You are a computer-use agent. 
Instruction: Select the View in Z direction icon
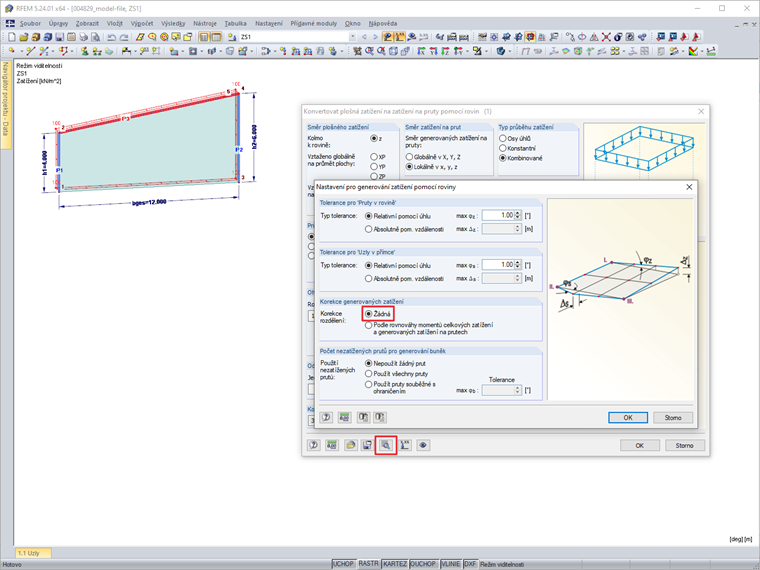(x=445, y=51)
